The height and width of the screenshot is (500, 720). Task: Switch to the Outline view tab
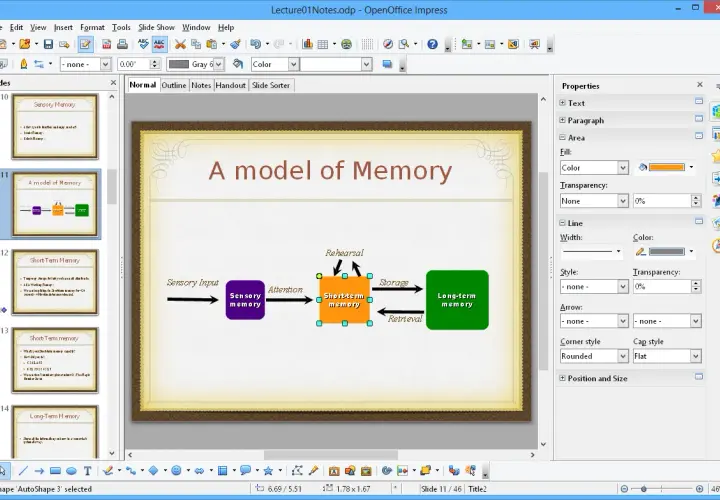point(174,85)
